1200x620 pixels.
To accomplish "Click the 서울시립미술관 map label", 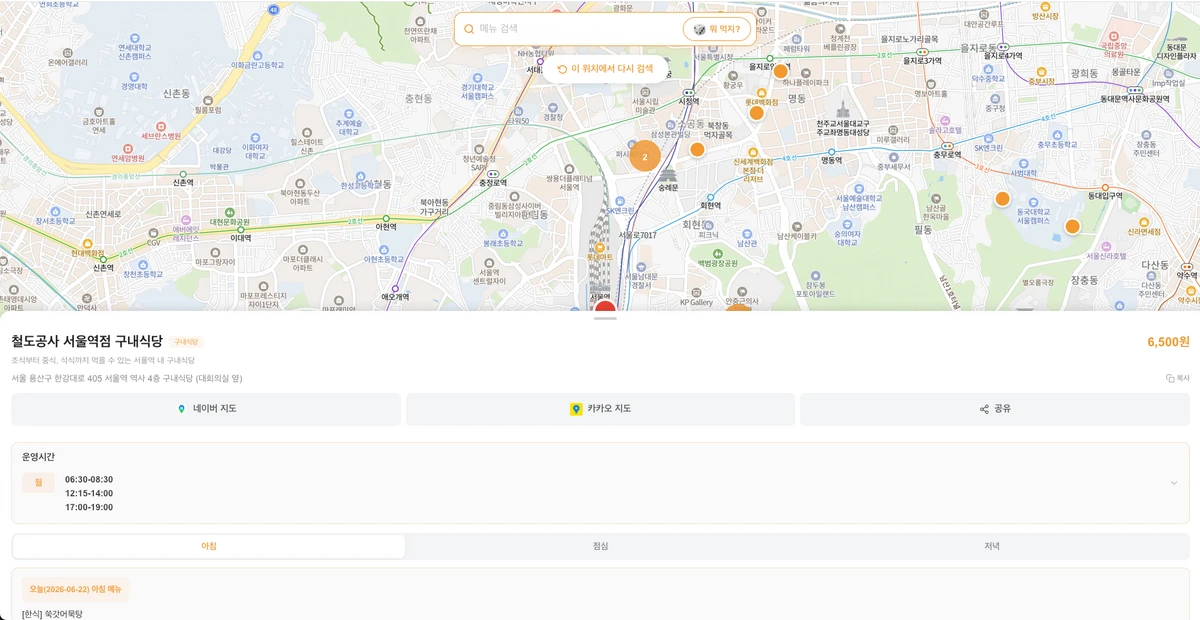I will (645, 106).
